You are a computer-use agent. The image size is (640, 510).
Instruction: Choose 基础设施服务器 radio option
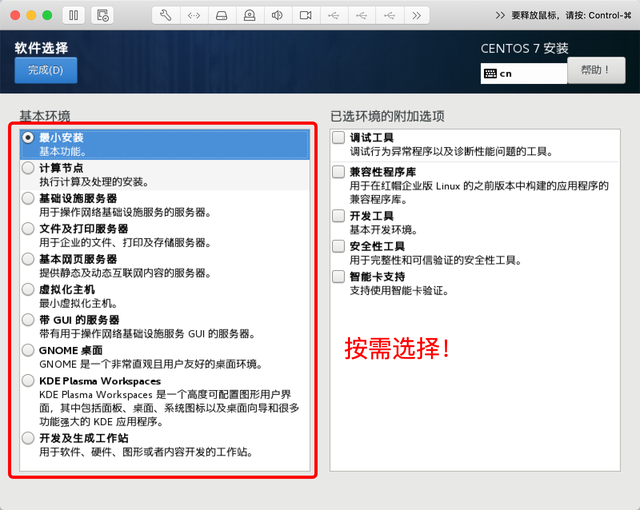pos(28,198)
